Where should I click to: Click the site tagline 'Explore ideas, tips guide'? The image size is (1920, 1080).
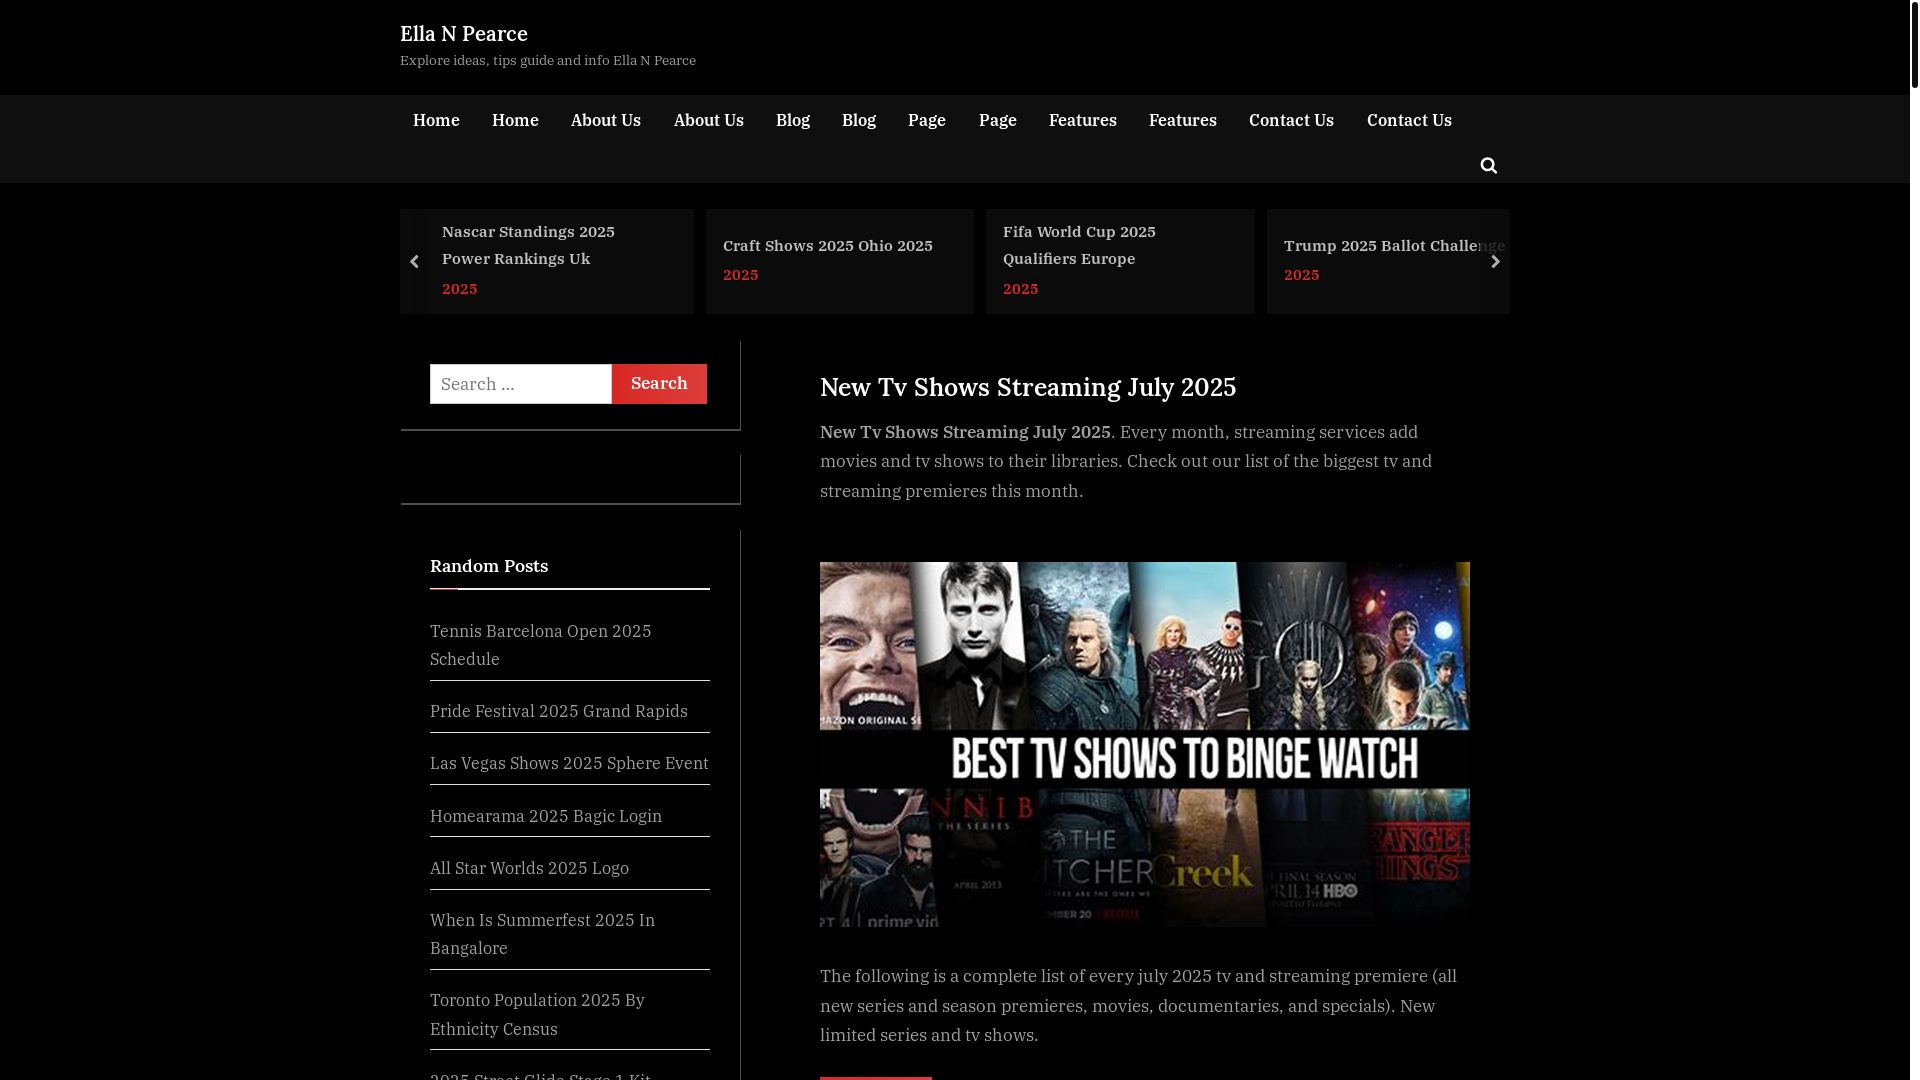click(x=548, y=60)
